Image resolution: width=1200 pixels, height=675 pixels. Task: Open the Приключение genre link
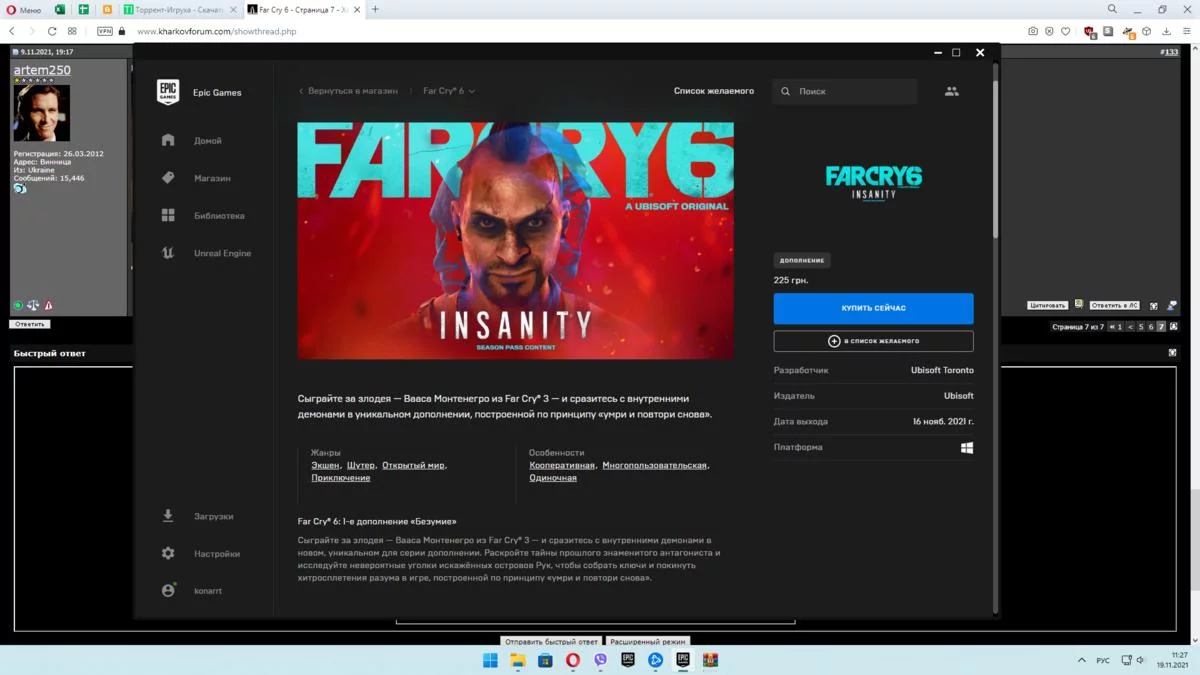coord(341,478)
